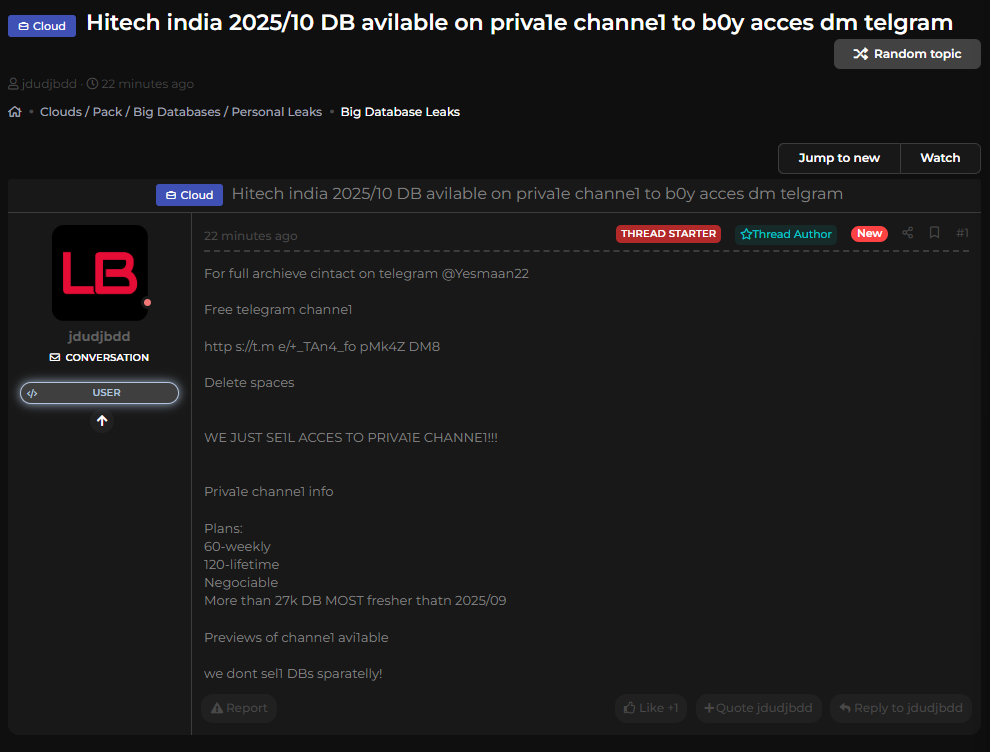The width and height of the screenshot is (990, 752).
Task: Start a CONVERSATION with the user
Action: tap(99, 357)
